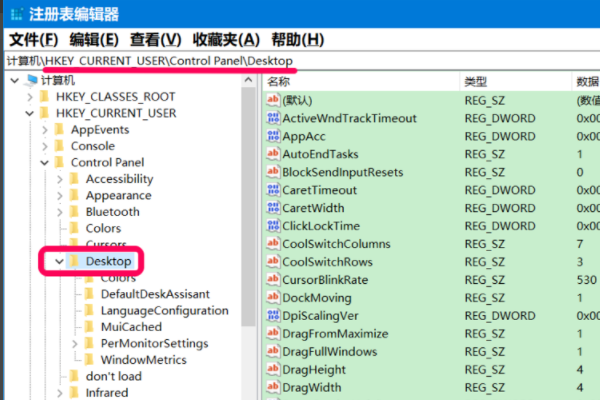Screen dimensions: 600x400
Task: Click the DragFromMaximize string icon
Action: pyautogui.click(x=273, y=334)
